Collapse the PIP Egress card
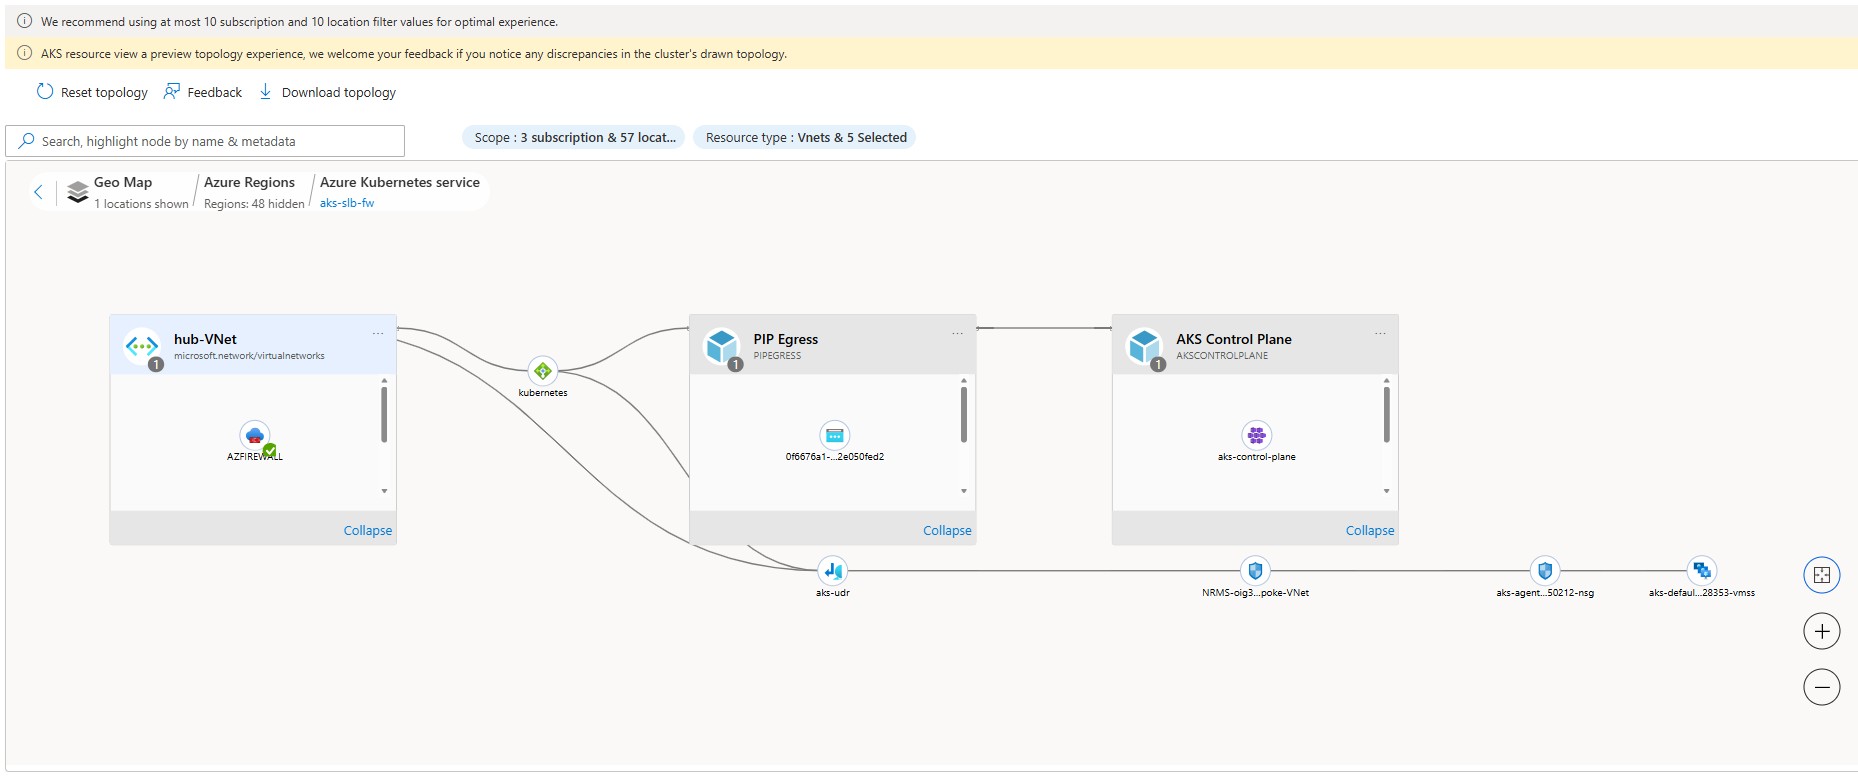 tap(947, 530)
